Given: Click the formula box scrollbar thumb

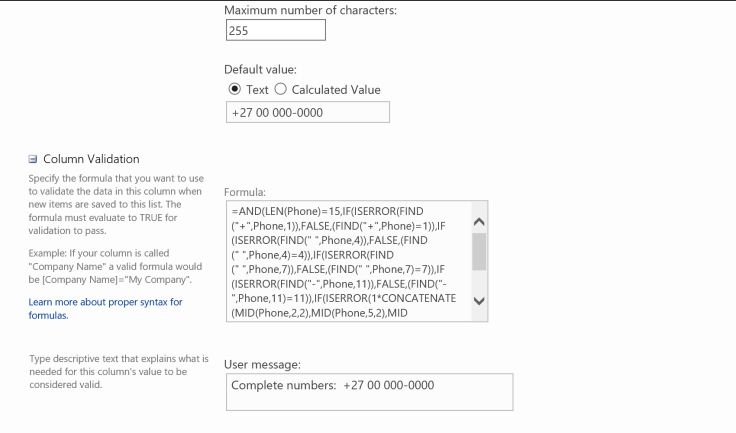Looking at the screenshot, I should (x=478, y=252).
